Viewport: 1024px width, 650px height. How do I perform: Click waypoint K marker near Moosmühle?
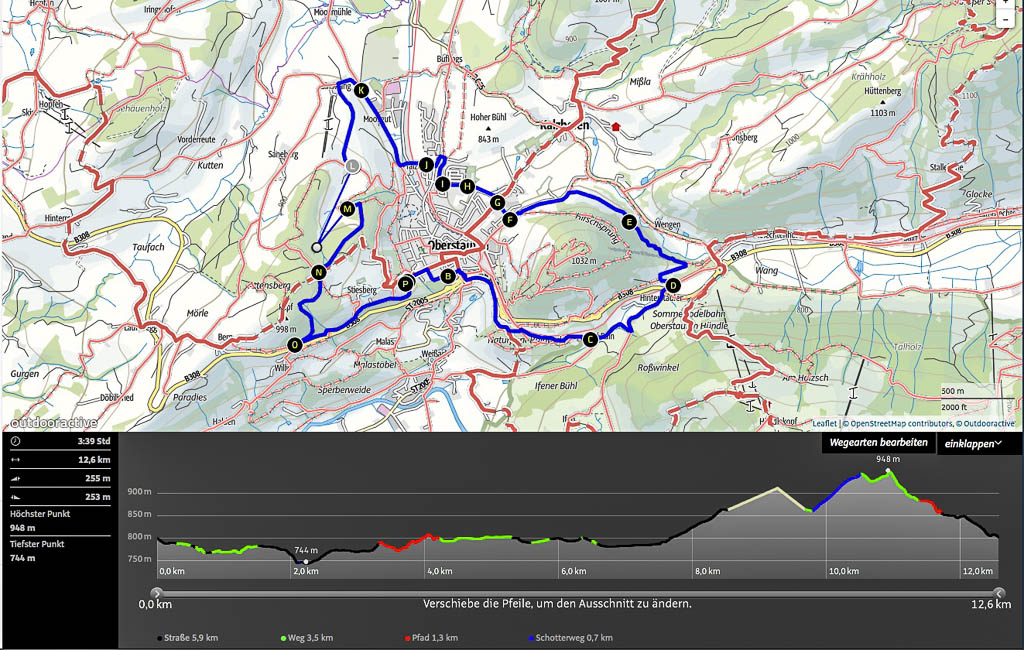(361, 91)
